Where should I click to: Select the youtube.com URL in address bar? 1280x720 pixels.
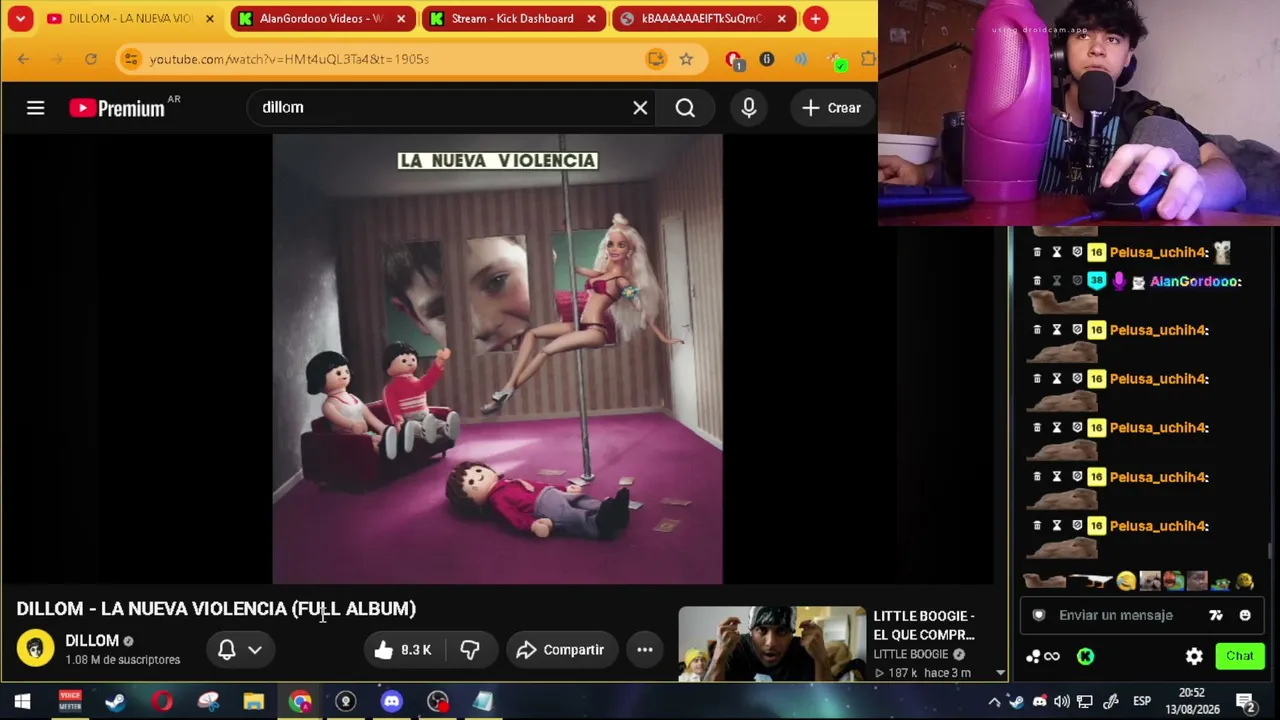289,59
